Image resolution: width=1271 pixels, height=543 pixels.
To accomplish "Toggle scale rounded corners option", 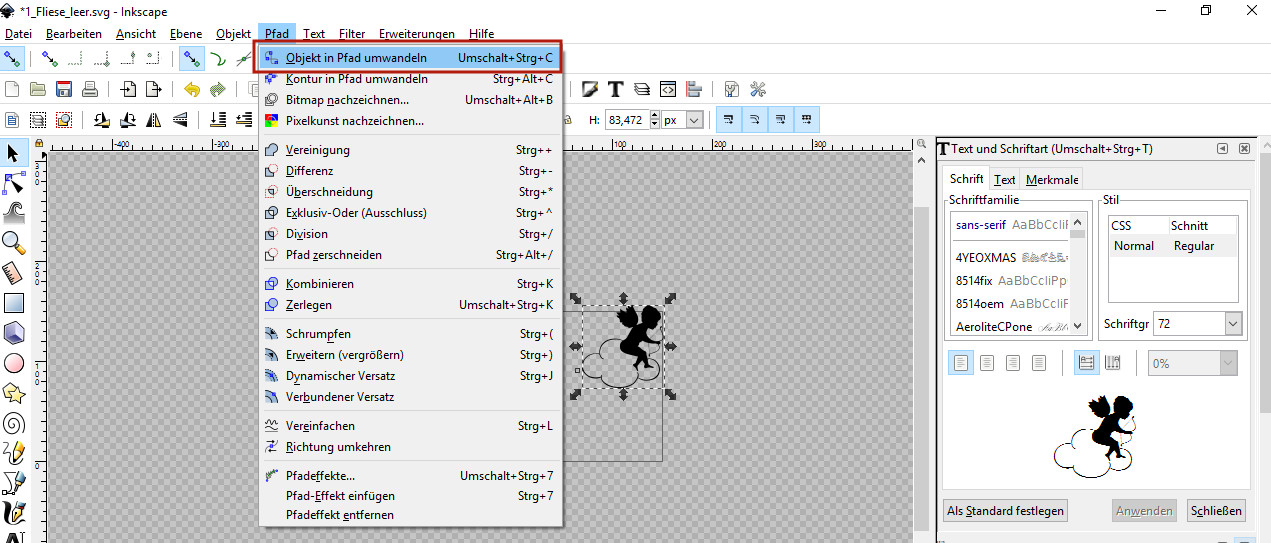I will [754, 120].
